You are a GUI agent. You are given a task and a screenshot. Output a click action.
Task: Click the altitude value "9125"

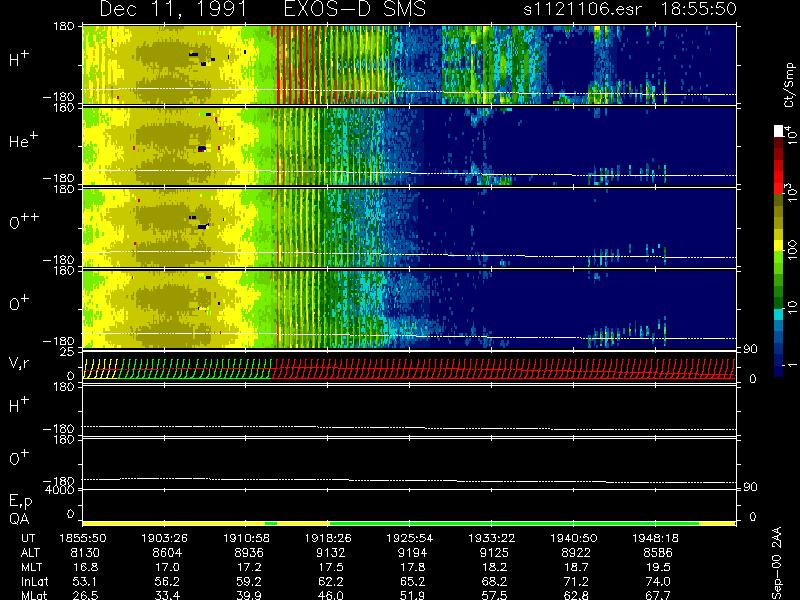[494, 553]
